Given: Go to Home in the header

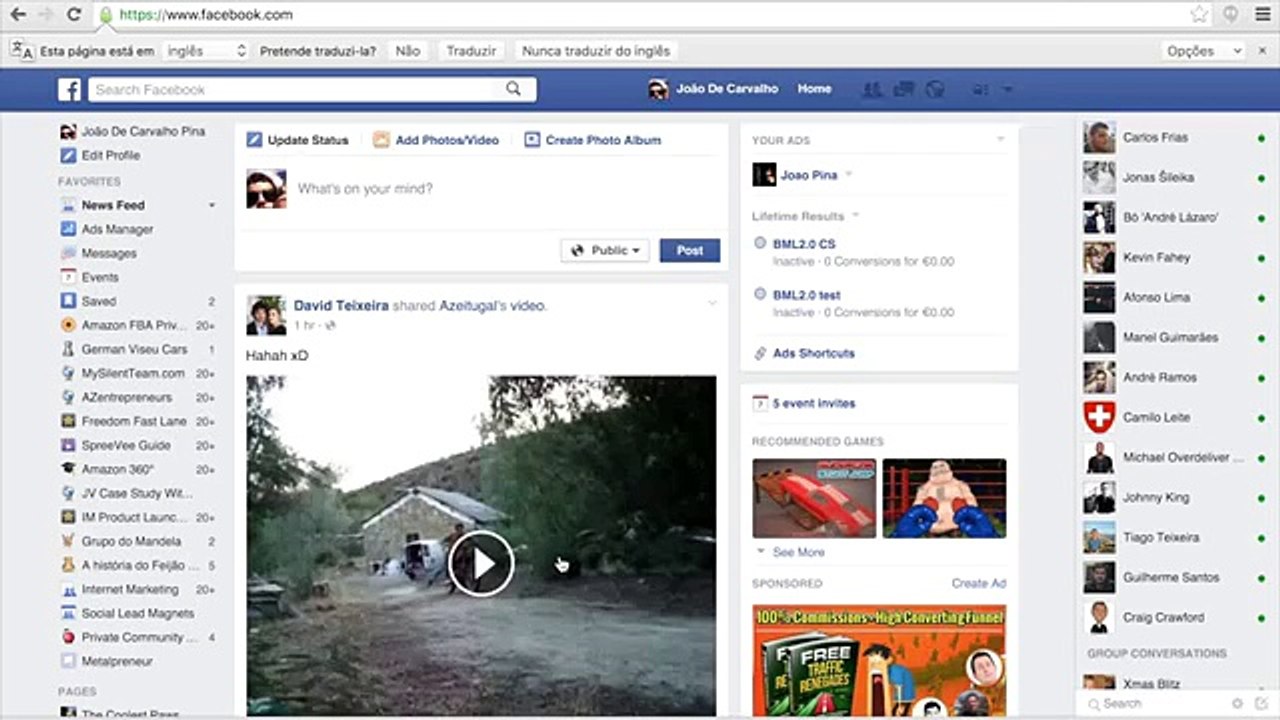Looking at the screenshot, I should click(x=814, y=89).
